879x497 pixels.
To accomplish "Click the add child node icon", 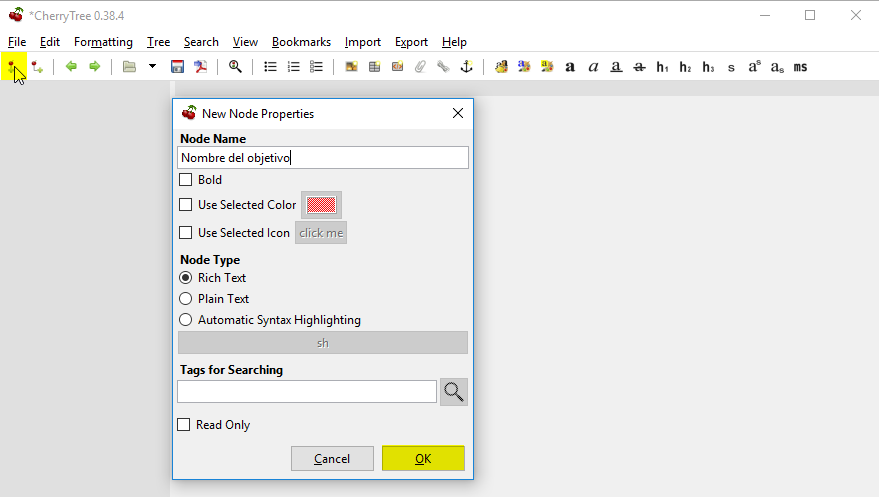I will tap(37, 67).
